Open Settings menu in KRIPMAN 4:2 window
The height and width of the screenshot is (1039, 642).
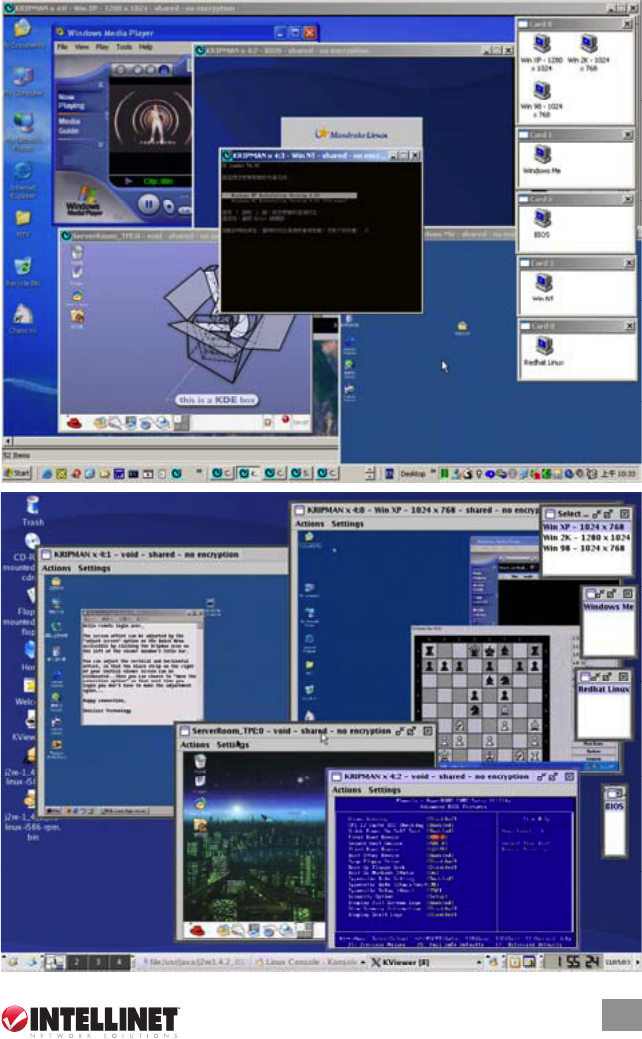pos(384,790)
